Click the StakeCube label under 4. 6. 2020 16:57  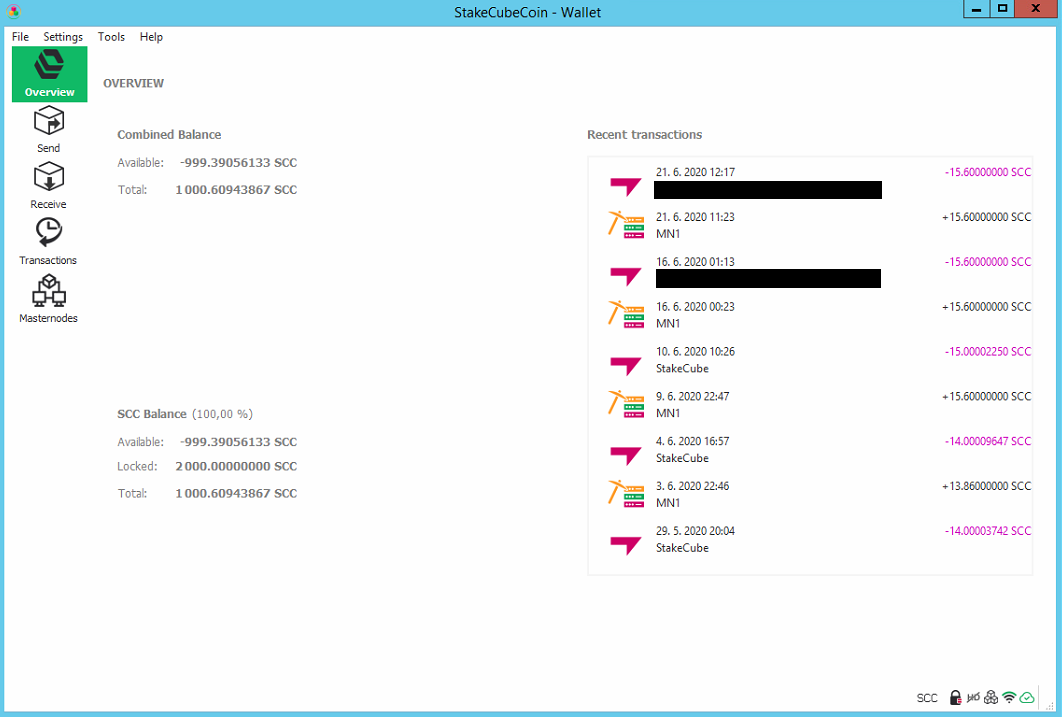(x=682, y=458)
